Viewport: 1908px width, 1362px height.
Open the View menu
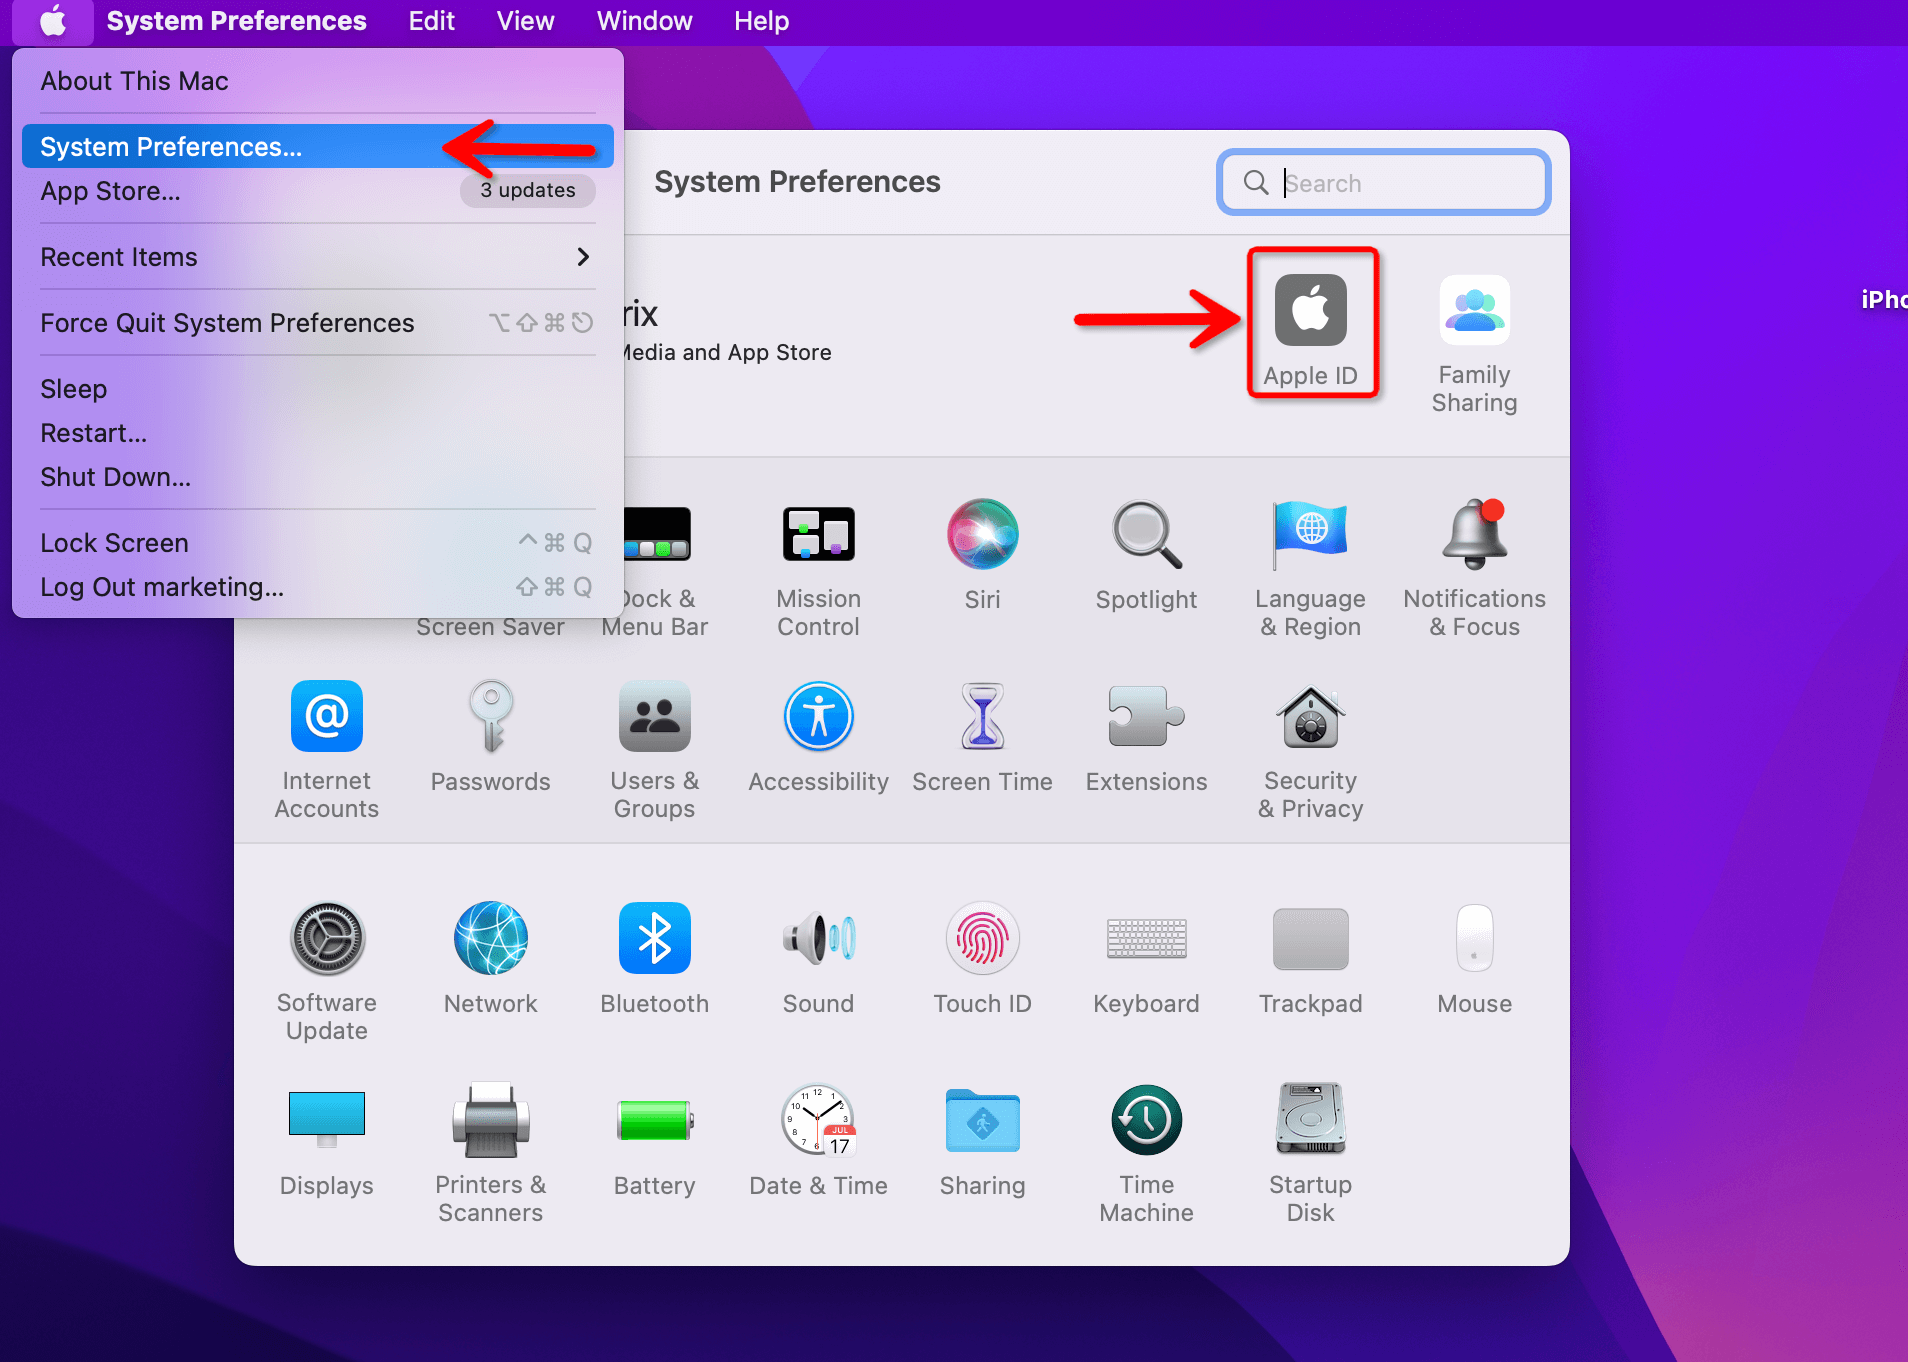525,21
